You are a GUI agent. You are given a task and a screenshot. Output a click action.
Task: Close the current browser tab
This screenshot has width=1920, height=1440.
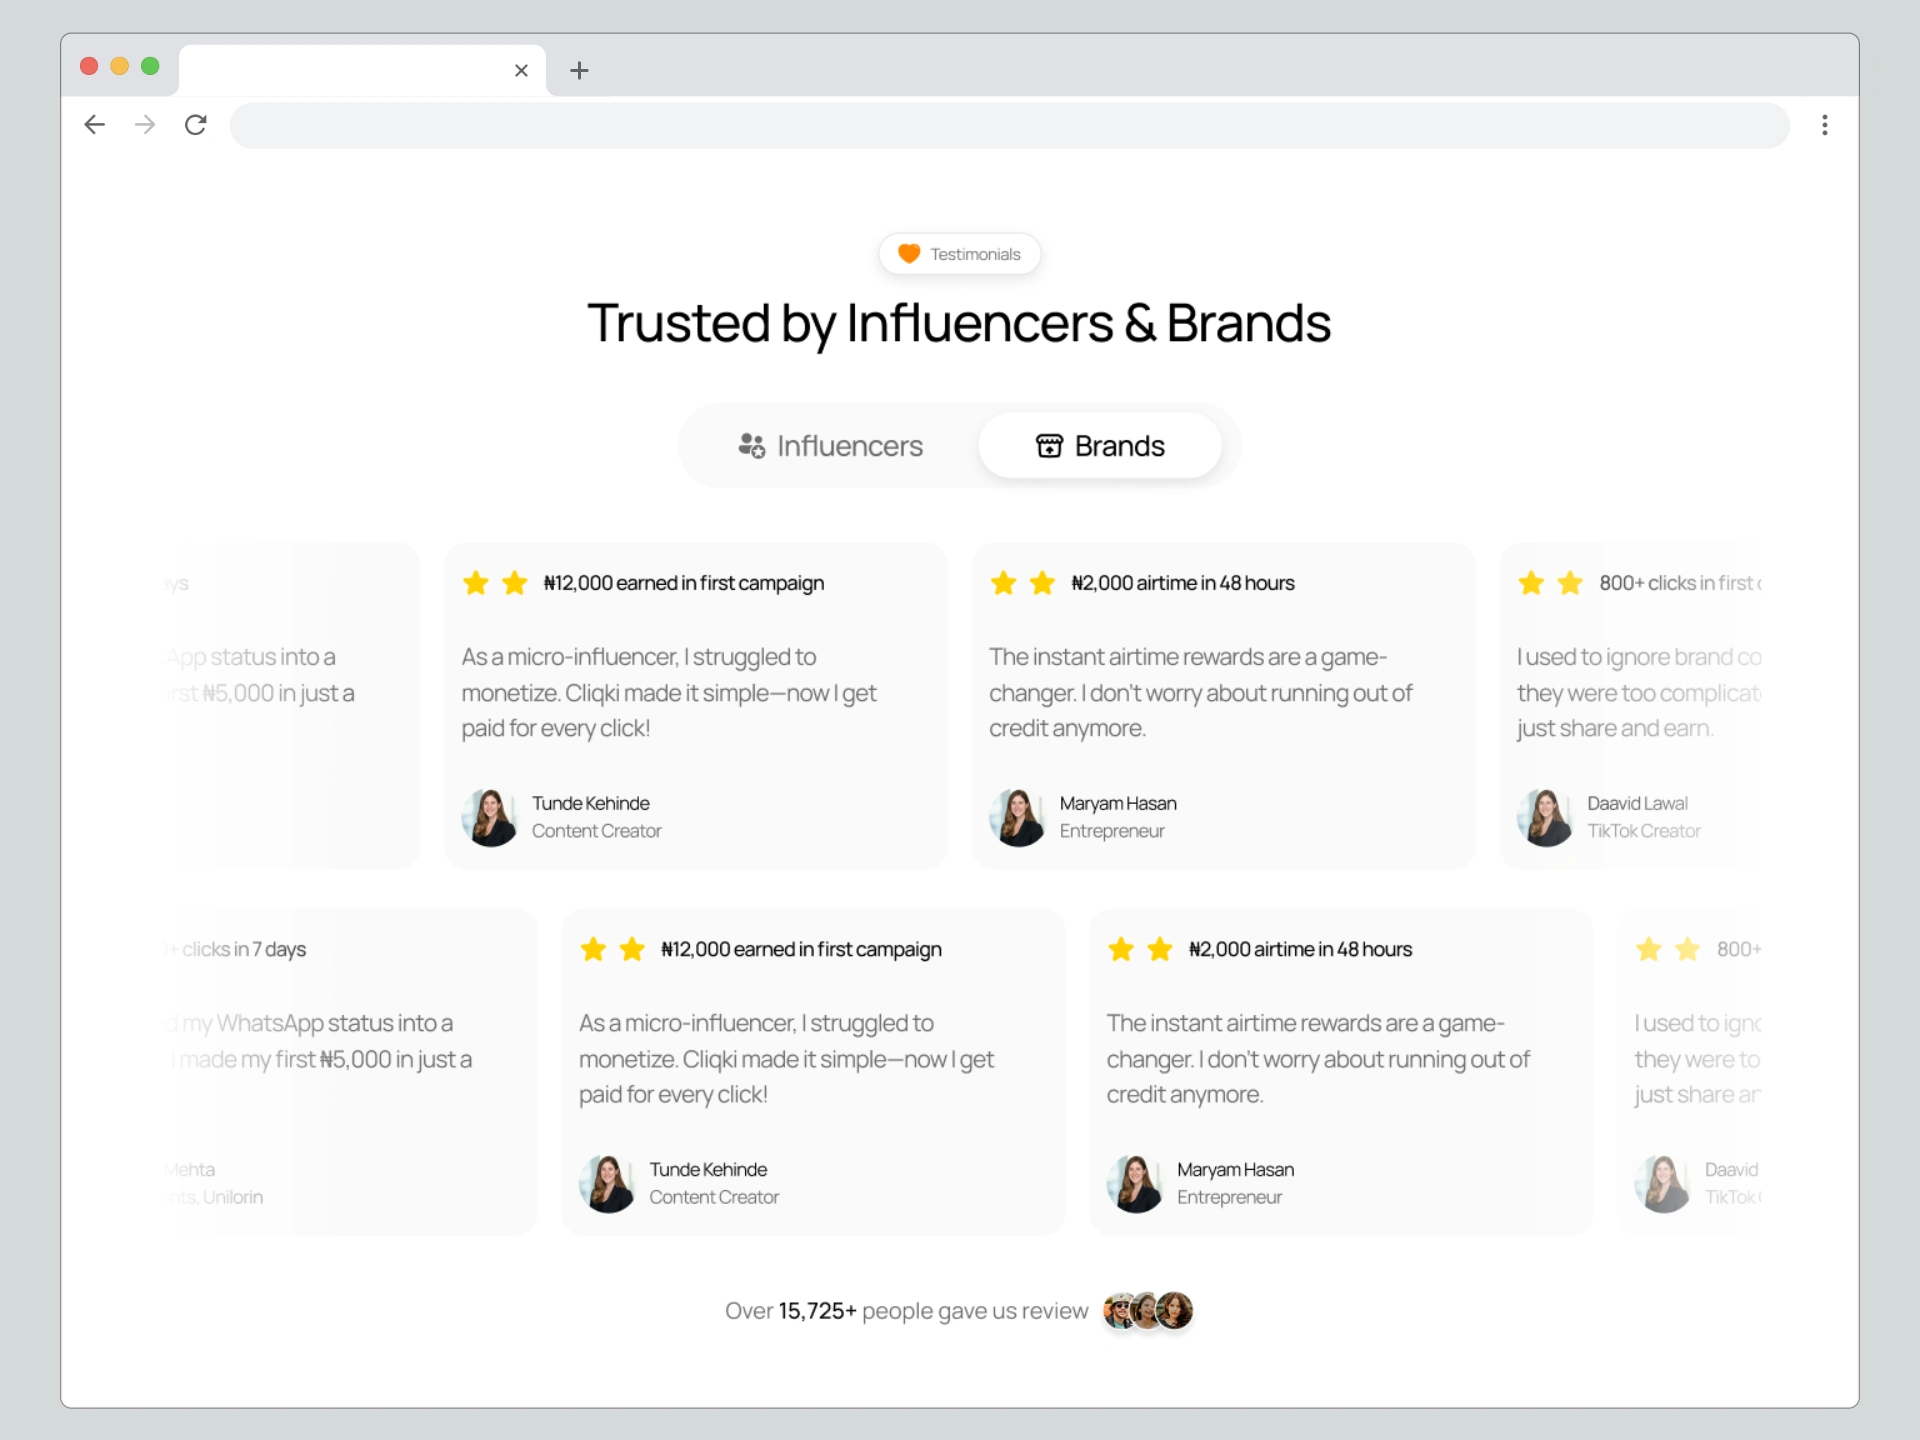coord(521,70)
